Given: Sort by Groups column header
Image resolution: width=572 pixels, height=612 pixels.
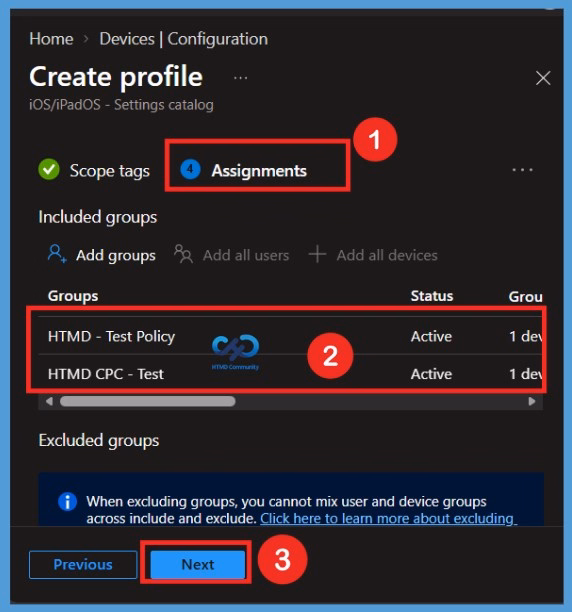Looking at the screenshot, I should 73,296.
